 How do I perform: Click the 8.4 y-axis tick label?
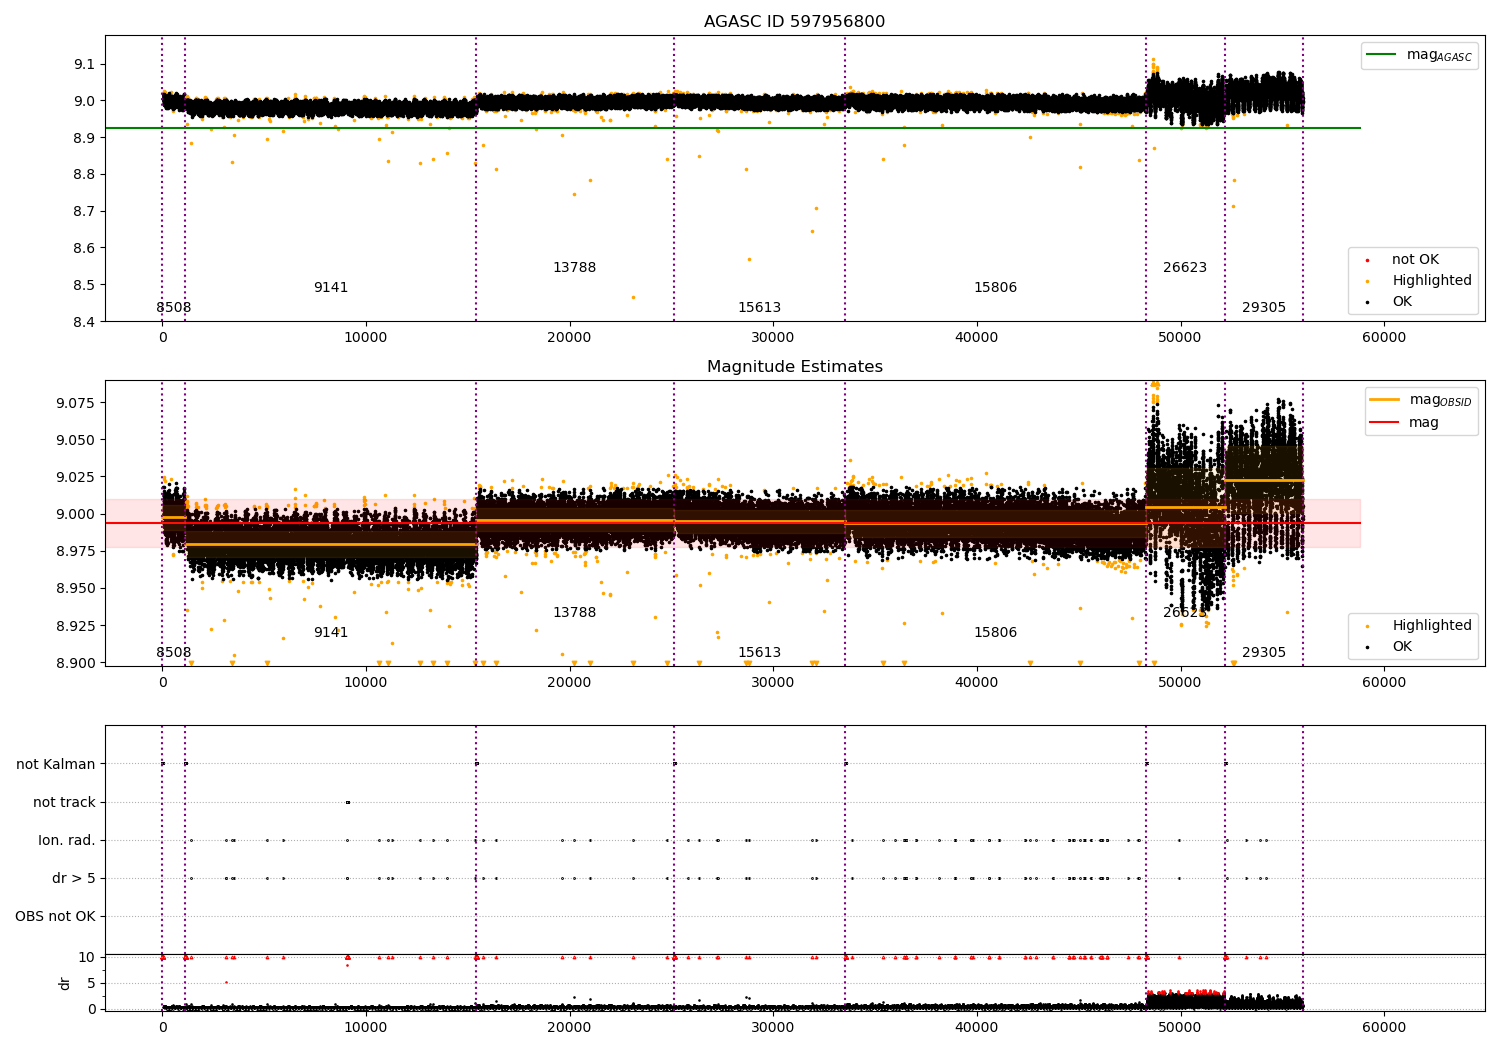point(84,322)
